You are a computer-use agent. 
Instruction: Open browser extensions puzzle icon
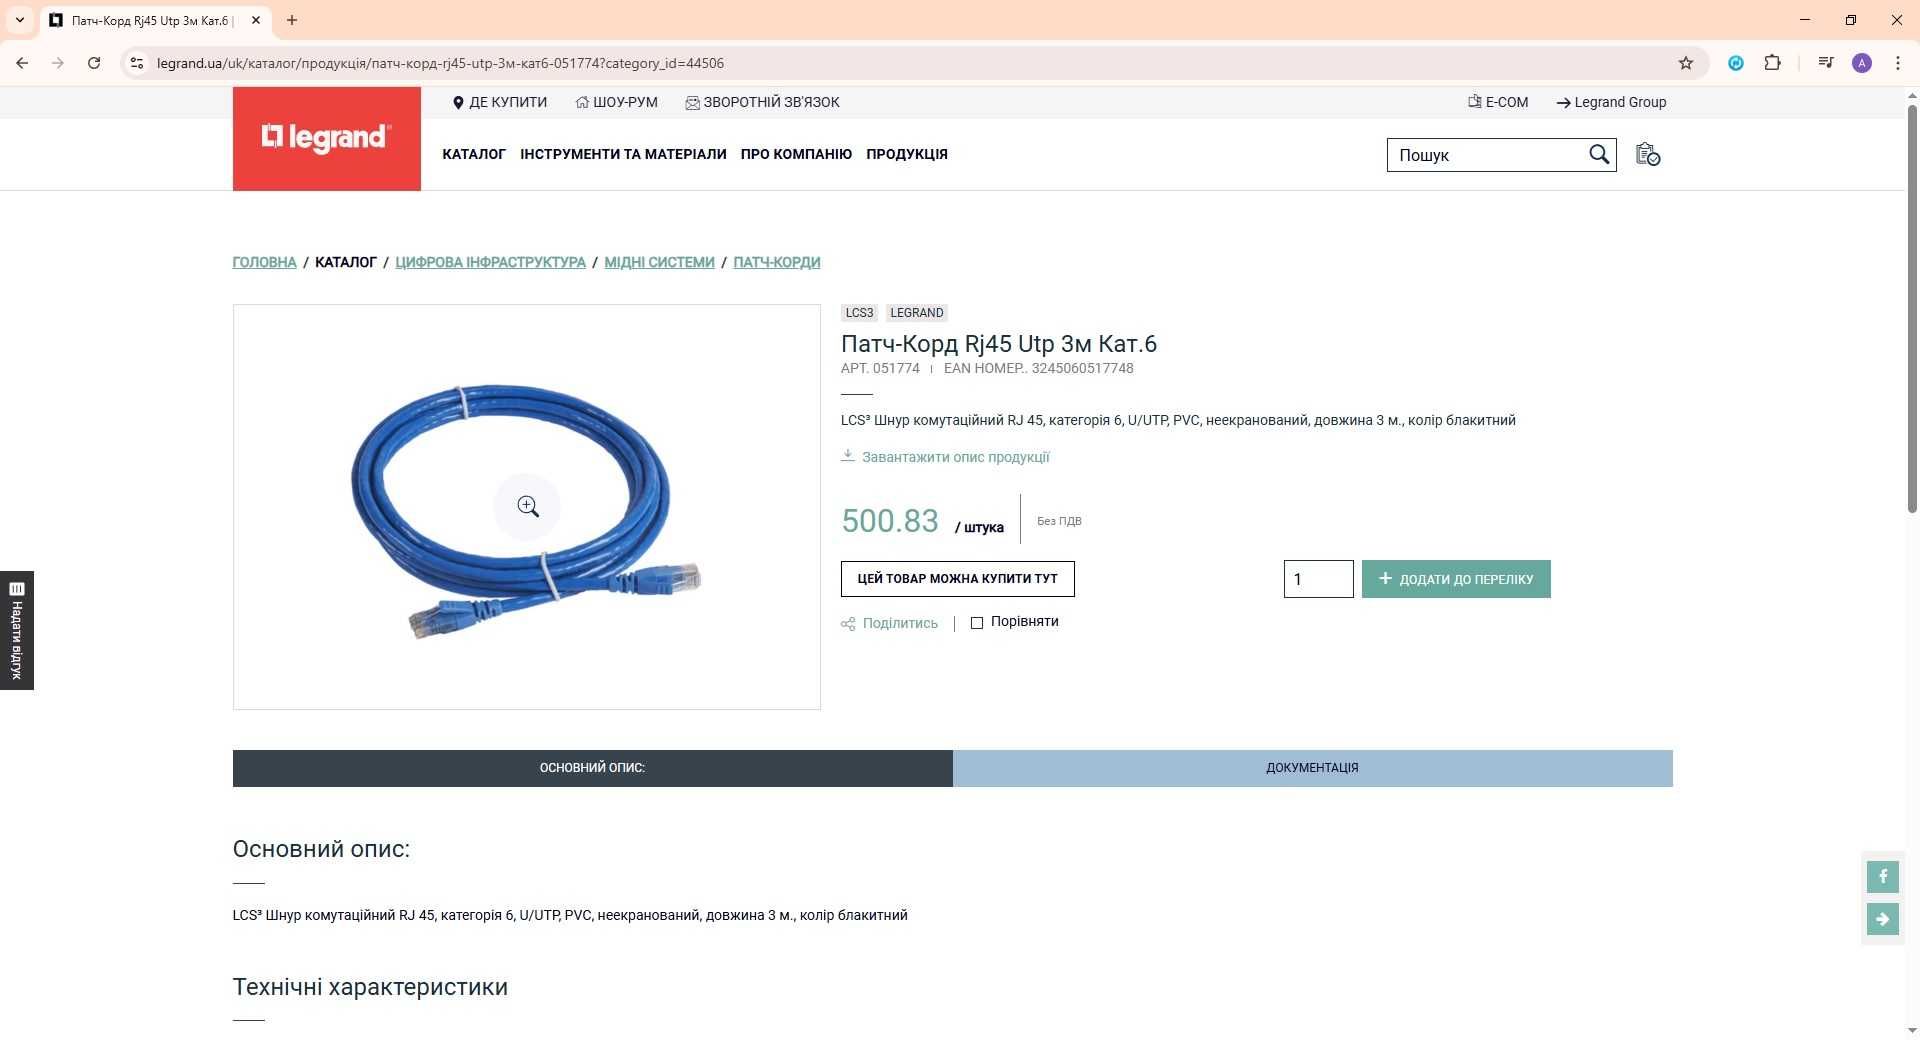click(1772, 63)
